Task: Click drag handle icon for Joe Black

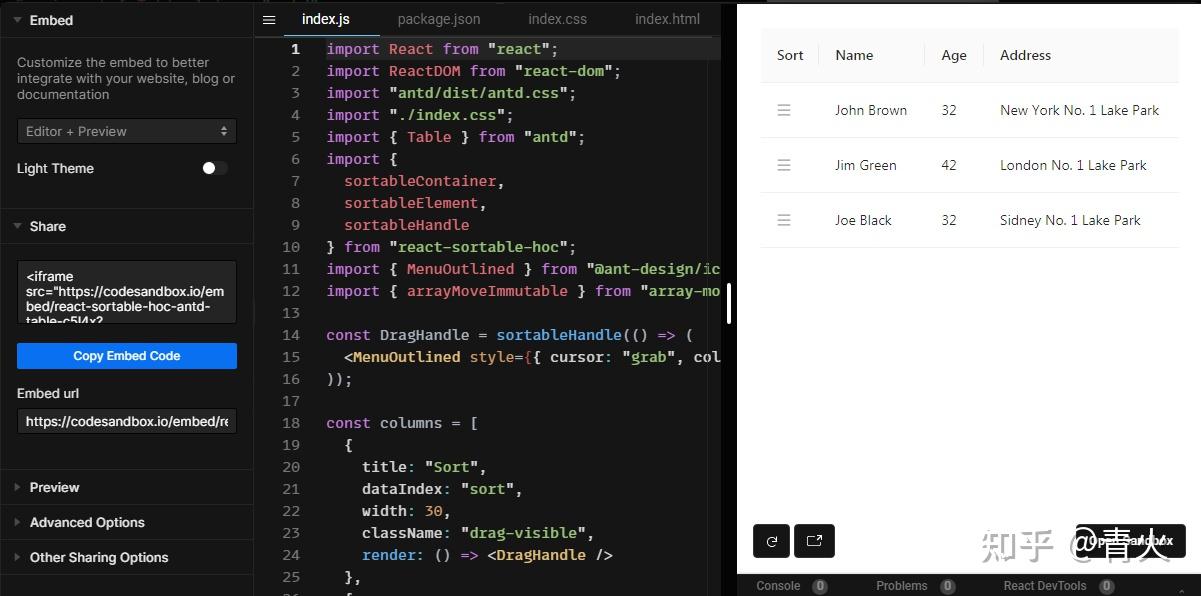Action: (x=784, y=220)
